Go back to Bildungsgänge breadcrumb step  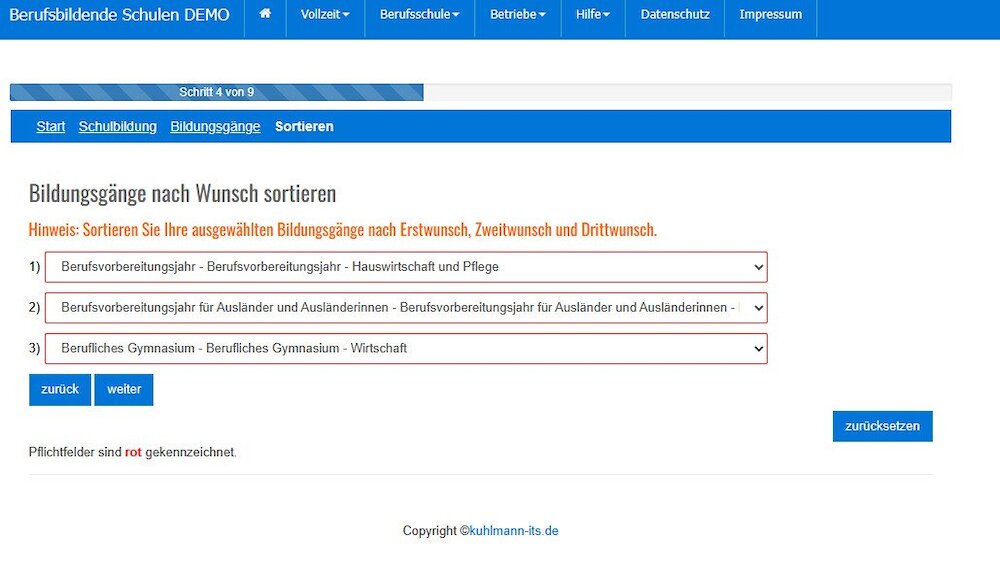(x=215, y=127)
